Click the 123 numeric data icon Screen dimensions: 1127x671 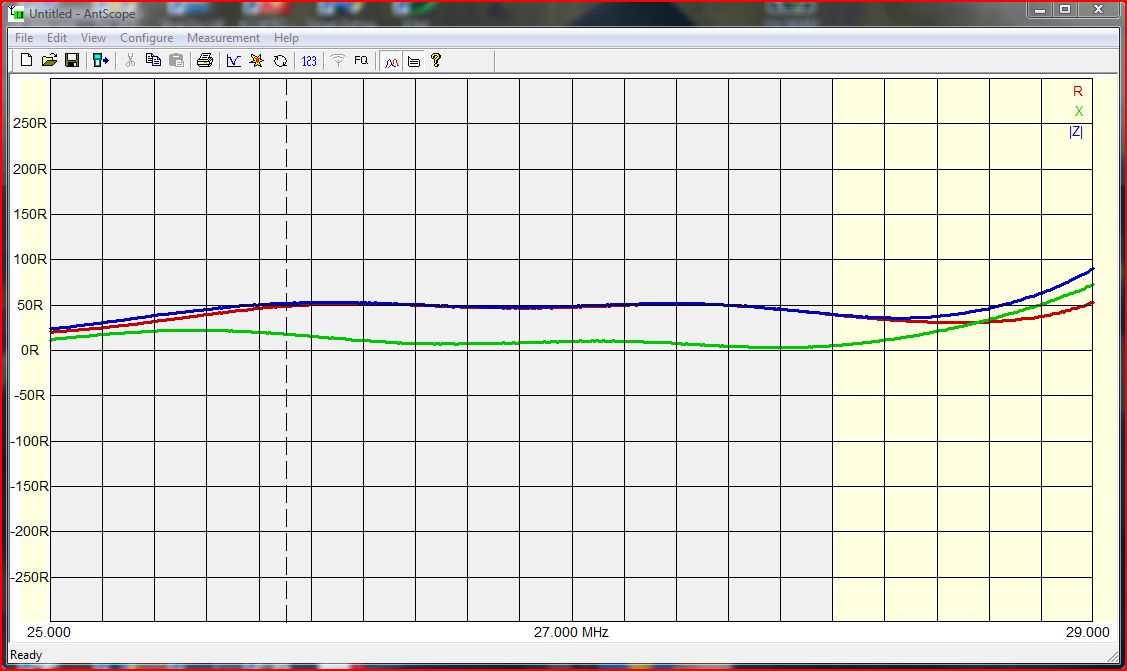coord(309,61)
